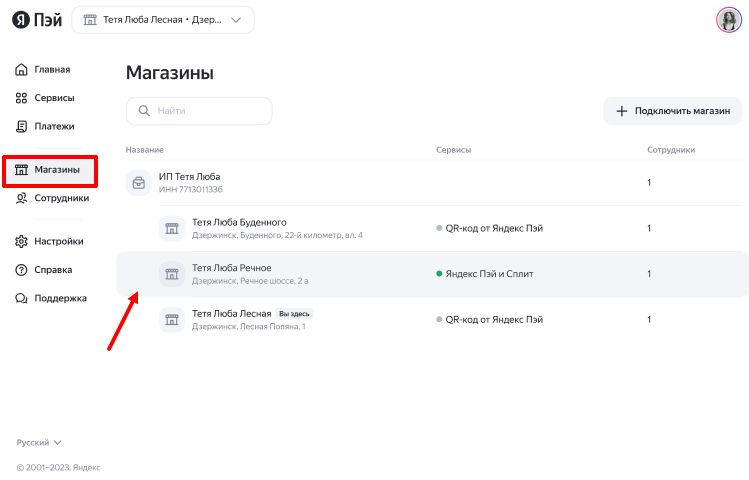Viewport: 749px width, 480px height.
Task: Open Настройки in the sidebar
Action: pos(58,241)
